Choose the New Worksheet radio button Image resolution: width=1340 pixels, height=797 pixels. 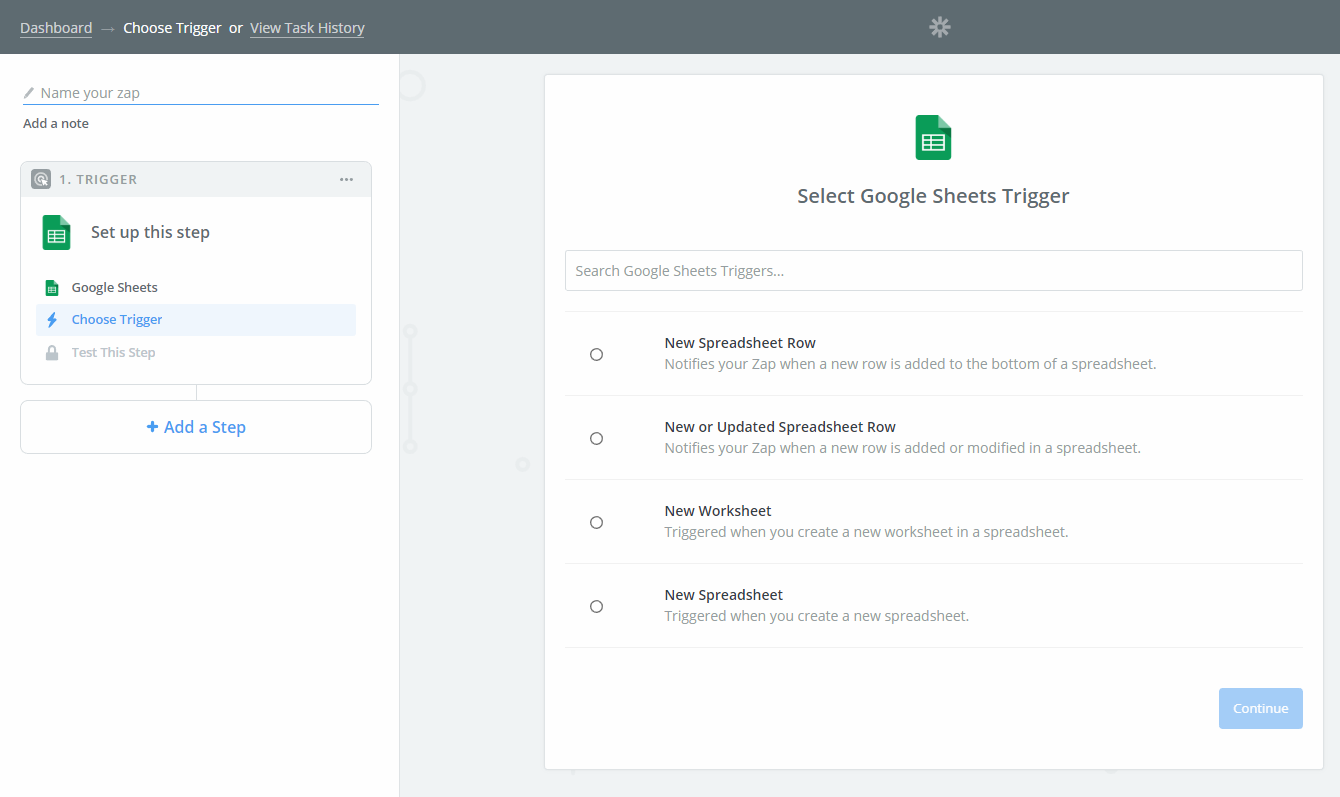click(x=596, y=522)
